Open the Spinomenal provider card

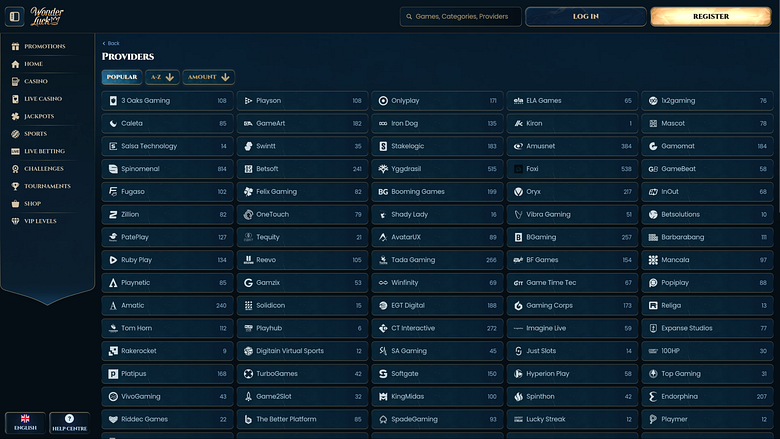(x=168, y=169)
